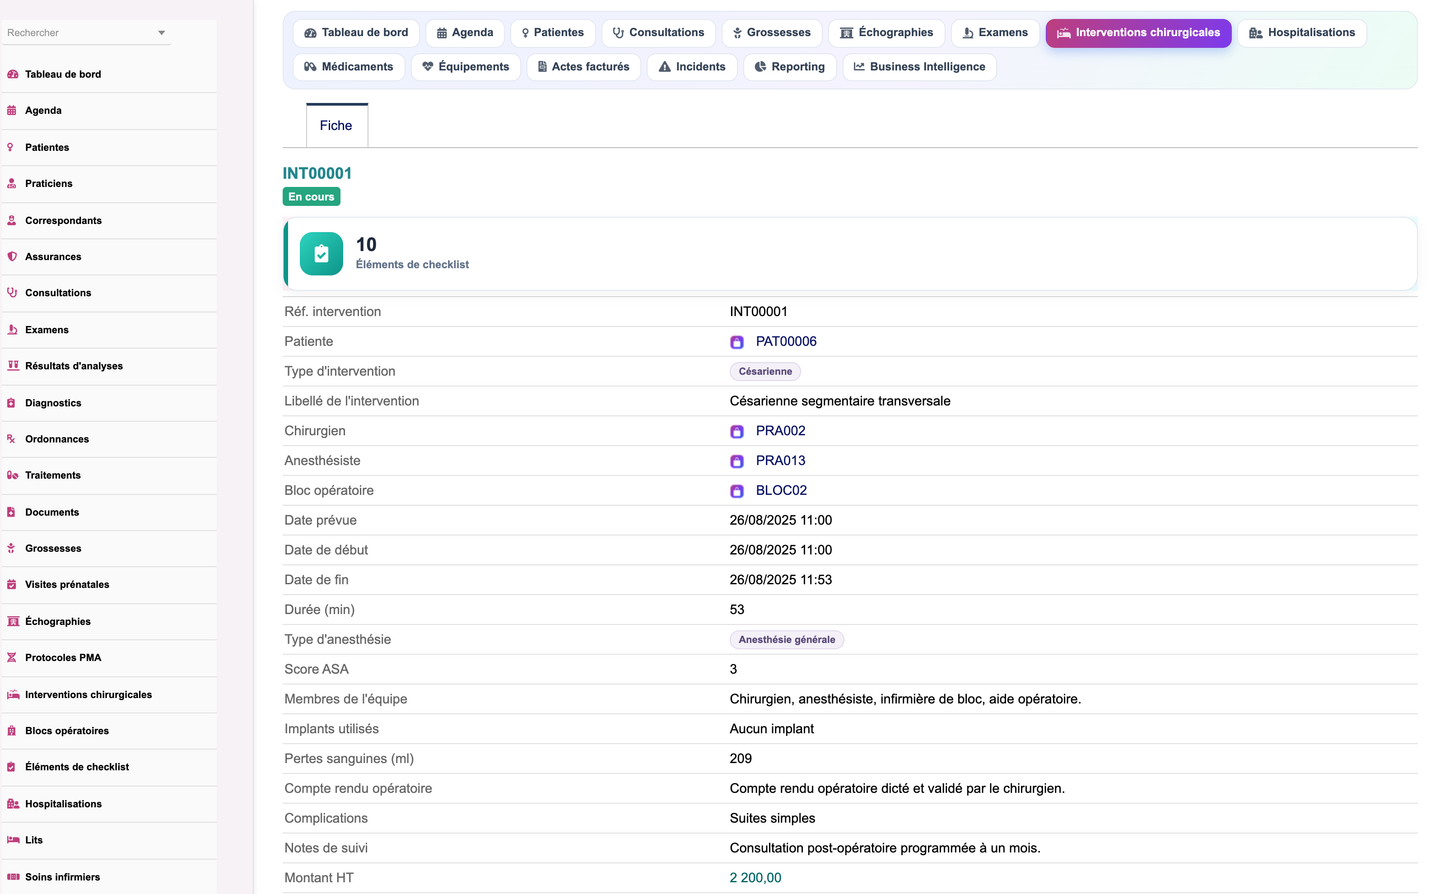
Task: Click the Reporting chart icon in the top bar
Action: [761, 67]
